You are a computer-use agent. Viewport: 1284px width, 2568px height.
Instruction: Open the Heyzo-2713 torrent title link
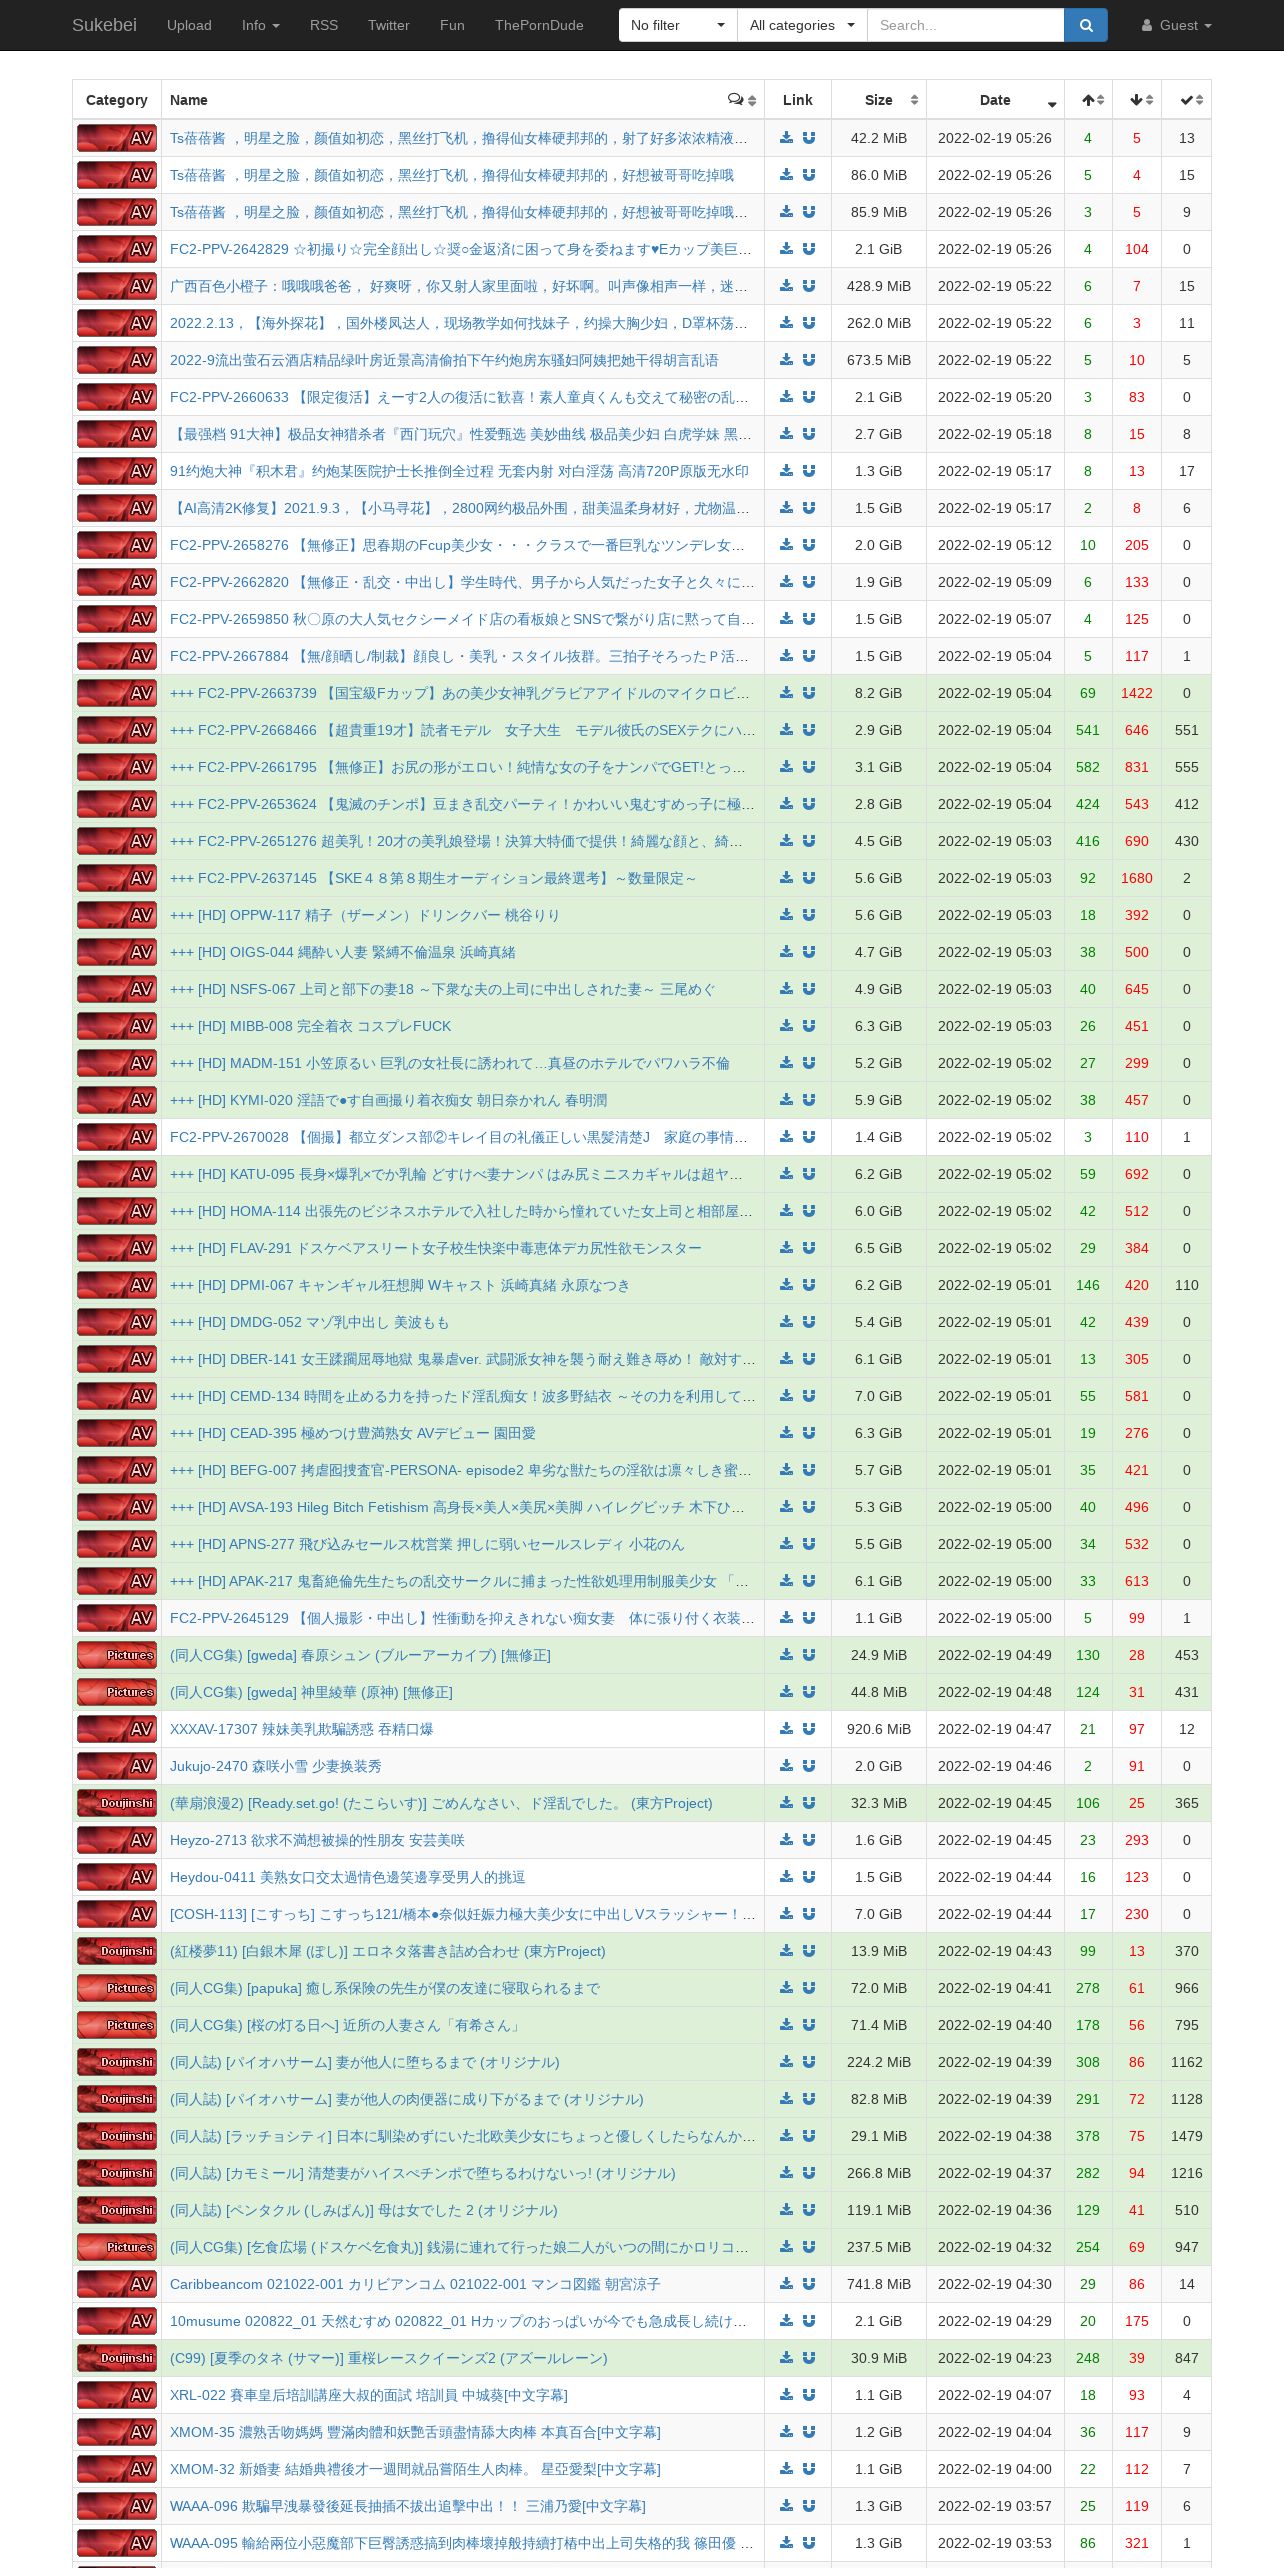tap(317, 1840)
